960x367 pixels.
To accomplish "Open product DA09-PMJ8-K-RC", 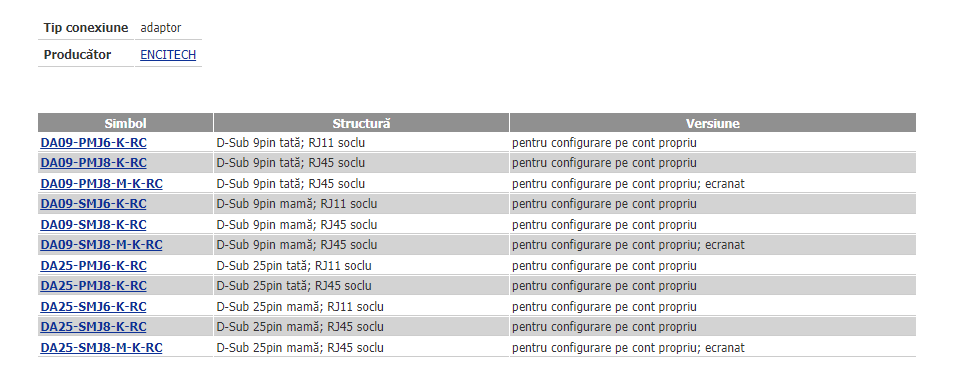I will tap(94, 163).
